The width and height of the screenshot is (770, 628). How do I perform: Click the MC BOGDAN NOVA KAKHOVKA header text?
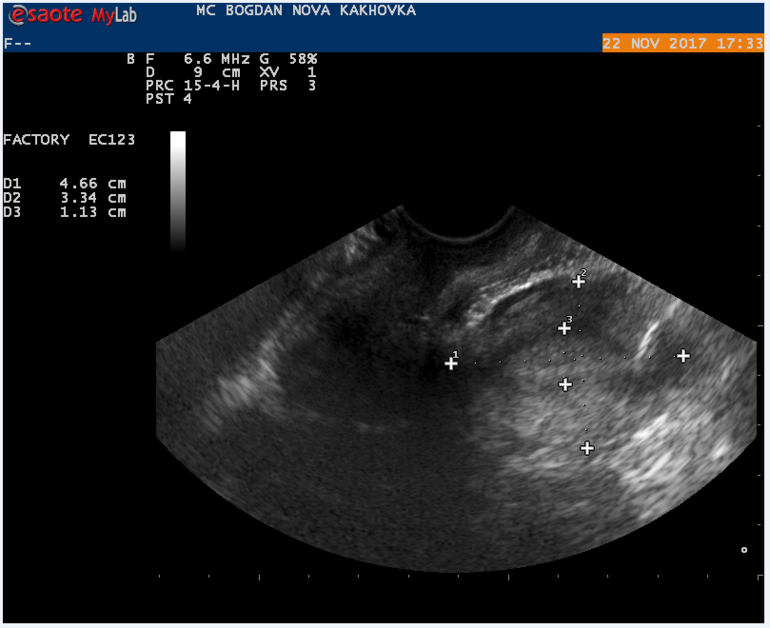[306, 11]
